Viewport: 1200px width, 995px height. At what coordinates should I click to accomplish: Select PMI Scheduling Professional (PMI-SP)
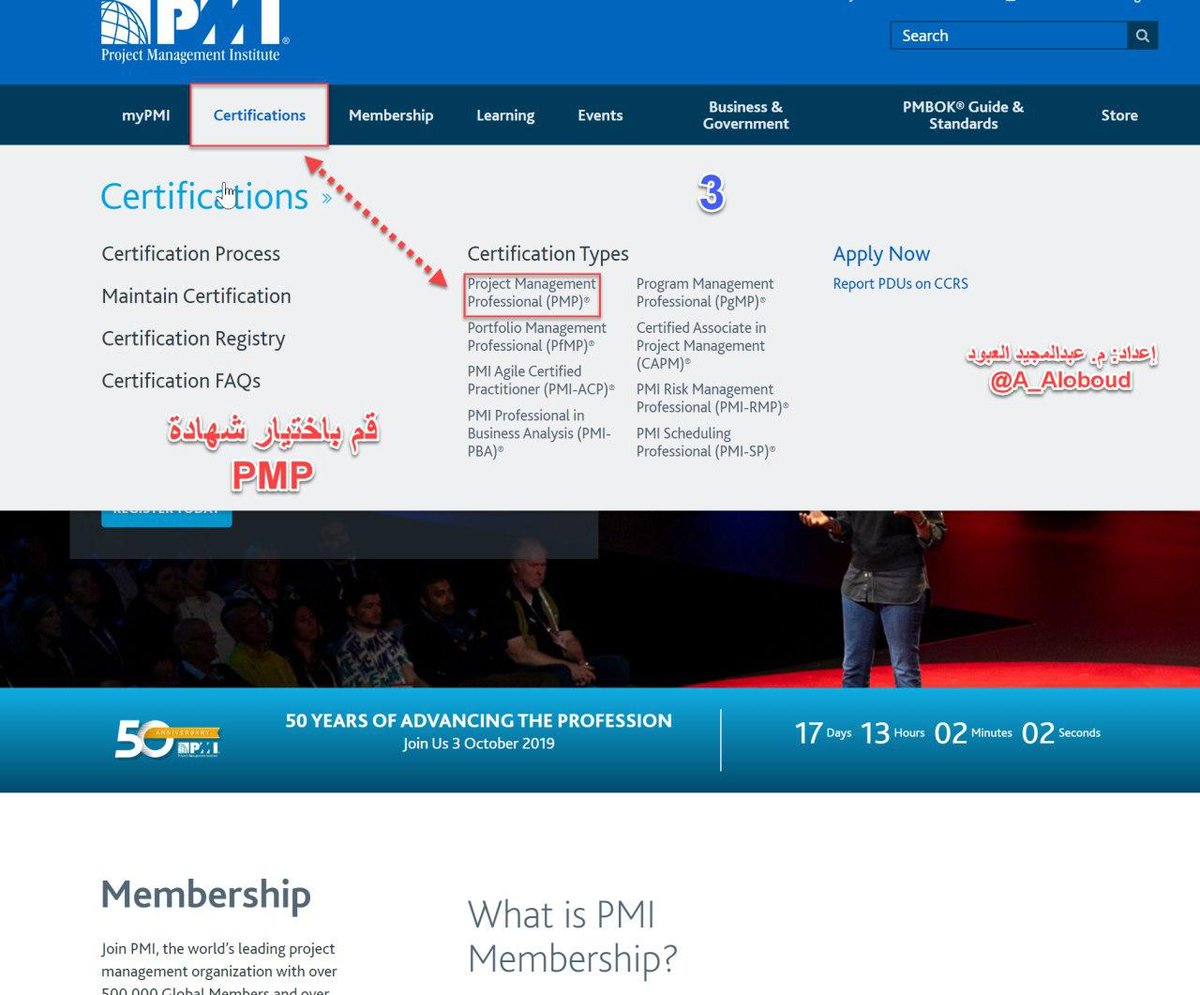(706, 442)
